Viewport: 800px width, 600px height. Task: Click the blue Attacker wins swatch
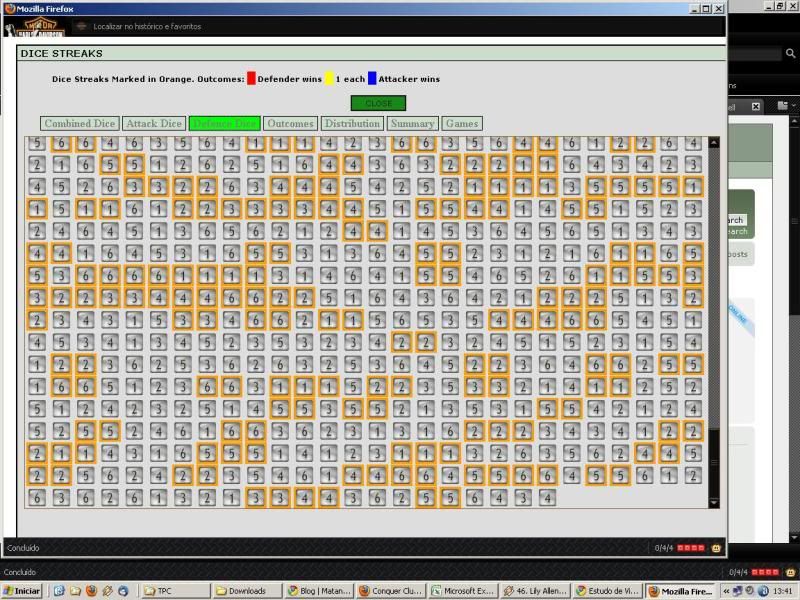coord(372,78)
